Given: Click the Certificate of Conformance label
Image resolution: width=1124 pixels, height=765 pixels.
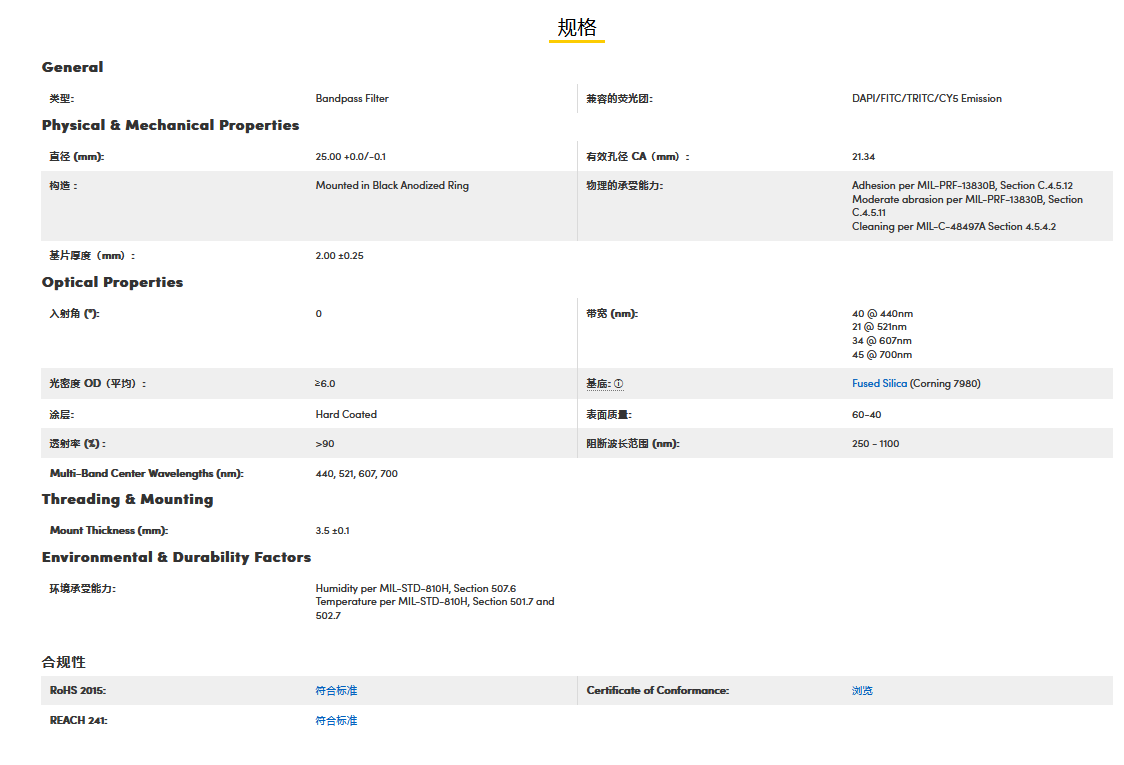Looking at the screenshot, I should (657, 690).
